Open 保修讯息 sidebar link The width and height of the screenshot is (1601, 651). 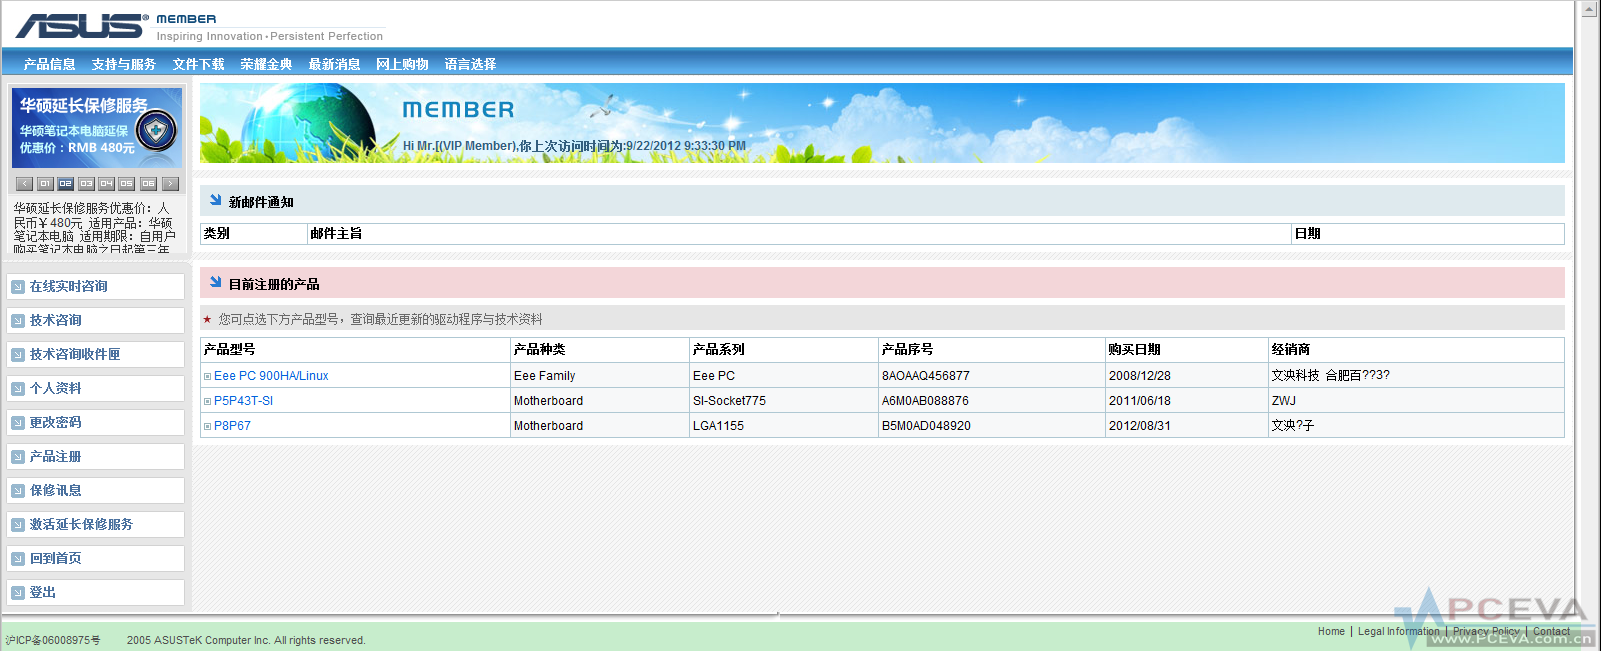click(x=56, y=490)
